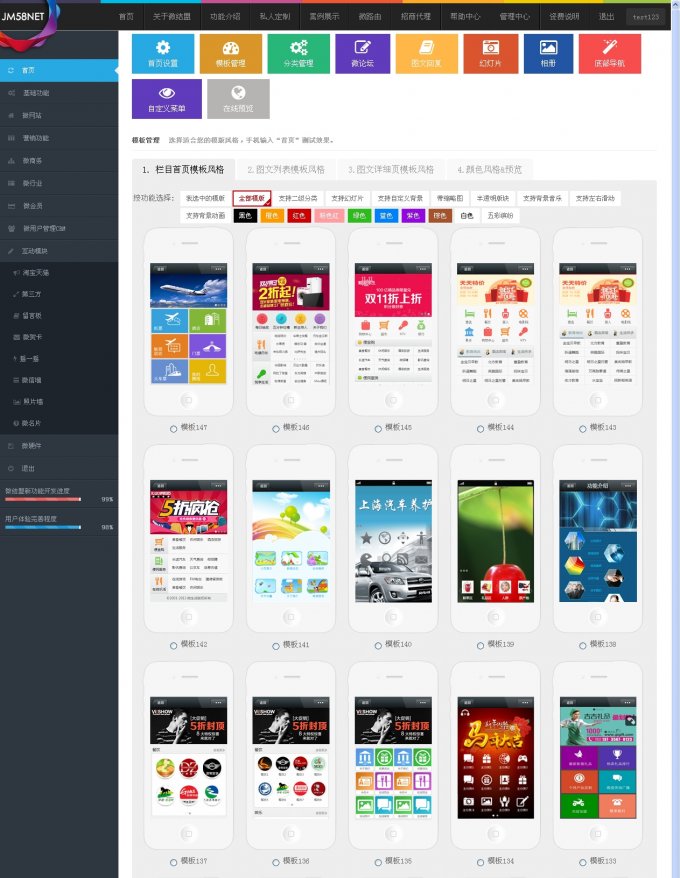680x878 pixels.
Task: Expand the 微硬件 sidebar section
Action: pyautogui.click(x=59, y=446)
